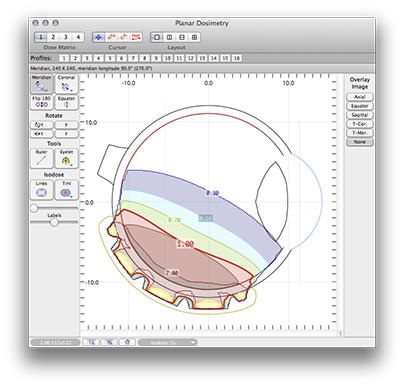Select the blue crosshair cursor mode

[x=98, y=37]
